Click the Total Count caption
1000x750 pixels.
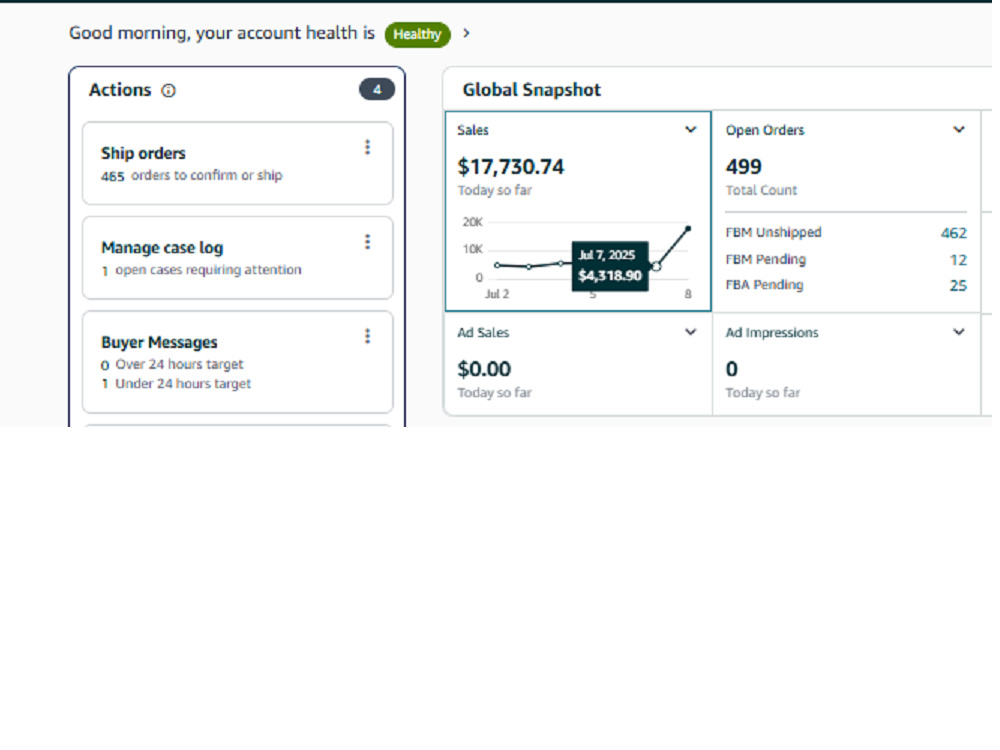[761, 190]
